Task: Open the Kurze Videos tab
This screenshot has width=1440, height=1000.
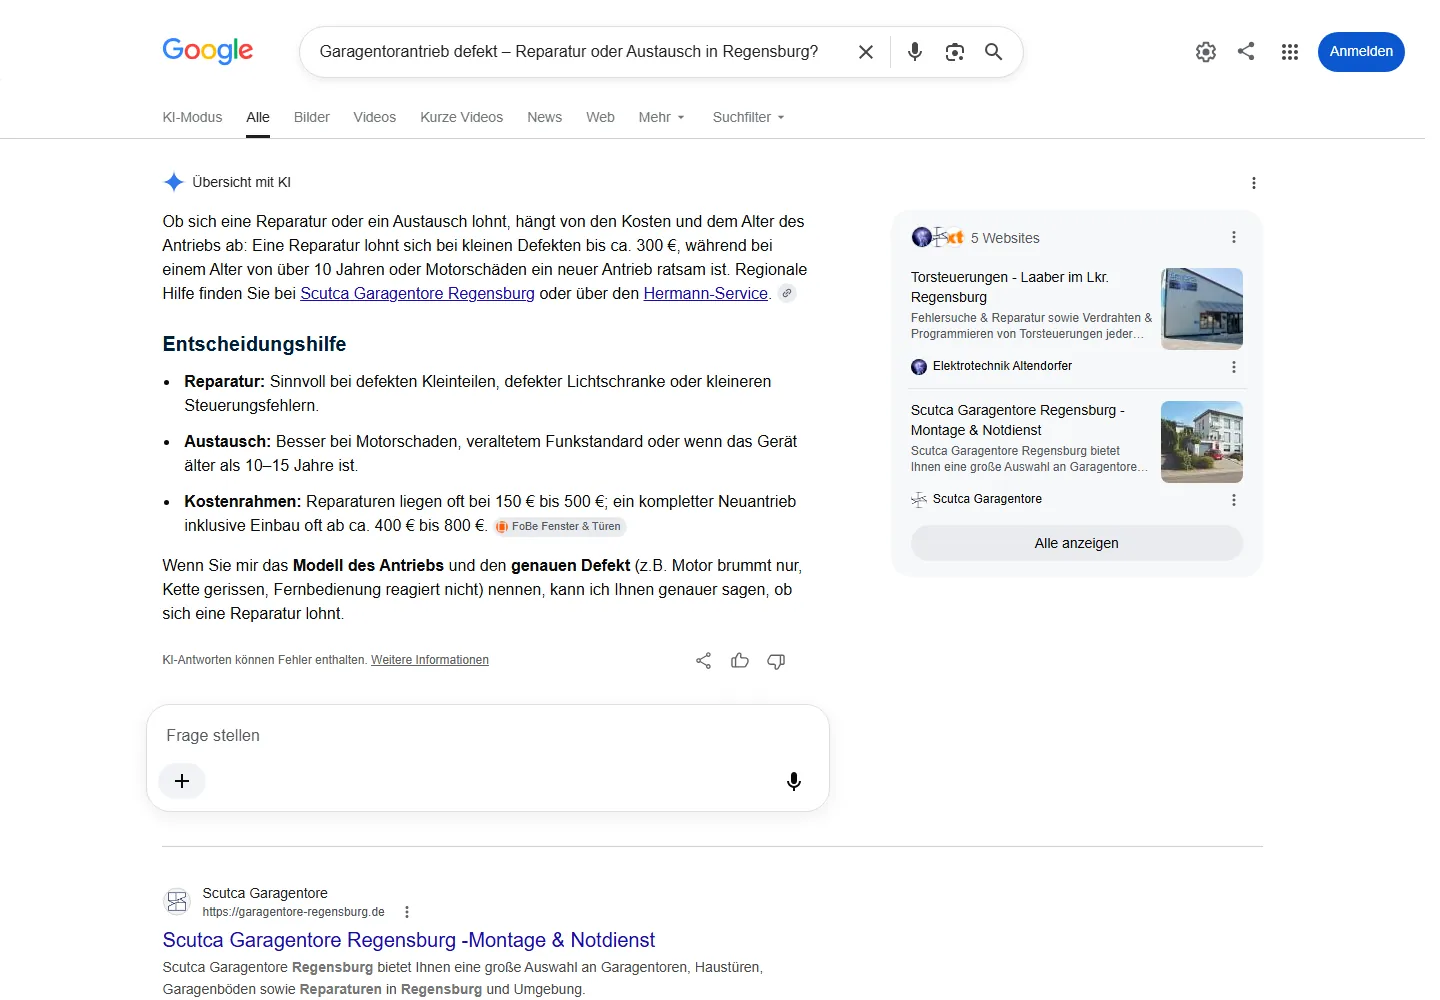Action: (x=462, y=117)
